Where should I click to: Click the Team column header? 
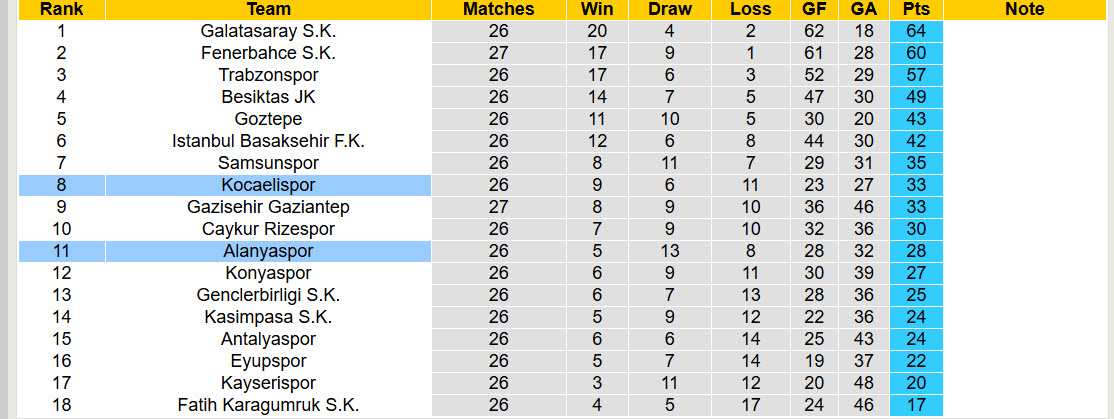coord(268,9)
